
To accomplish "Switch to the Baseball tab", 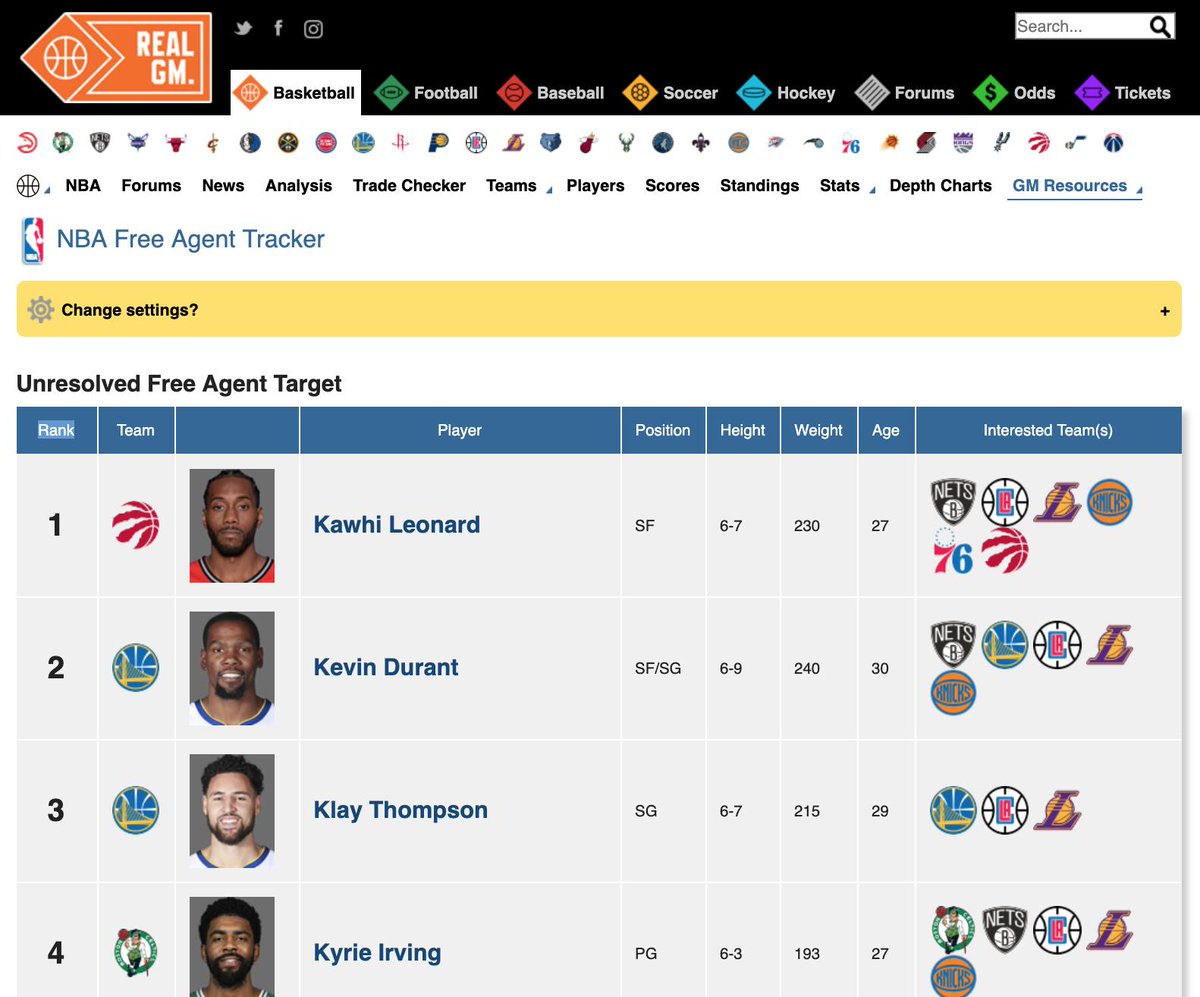I will pos(550,93).
